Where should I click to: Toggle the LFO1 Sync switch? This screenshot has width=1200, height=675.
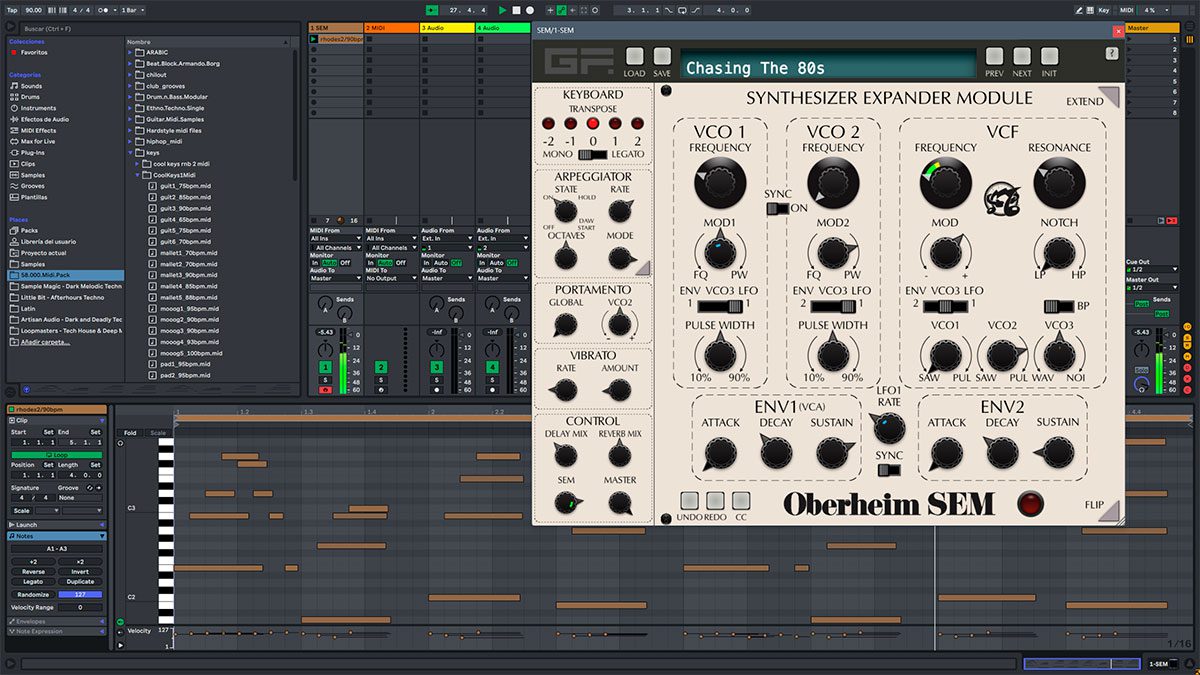click(x=888, y=472)
